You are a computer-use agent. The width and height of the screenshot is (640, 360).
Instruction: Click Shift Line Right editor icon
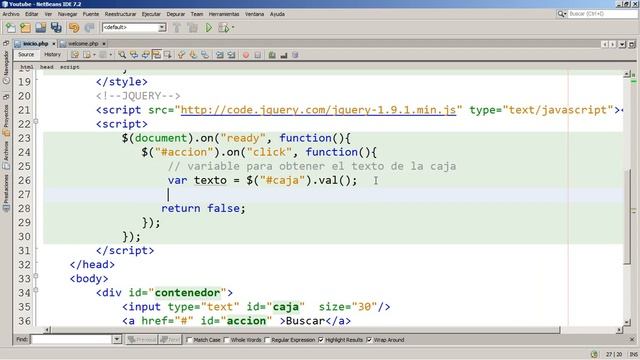[x=231, y=55]
